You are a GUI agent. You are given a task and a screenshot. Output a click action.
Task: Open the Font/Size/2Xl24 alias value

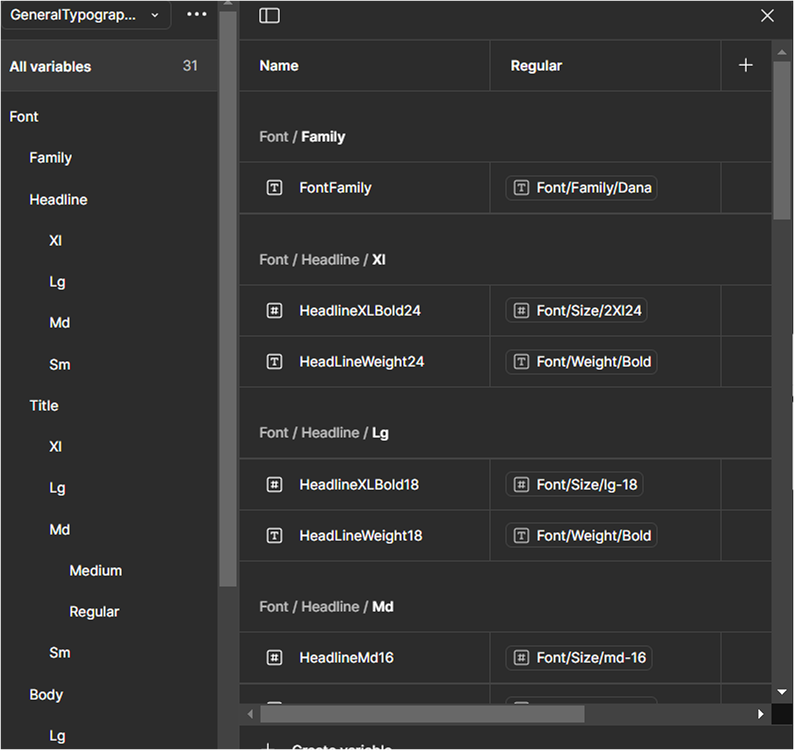pos(576,311)
